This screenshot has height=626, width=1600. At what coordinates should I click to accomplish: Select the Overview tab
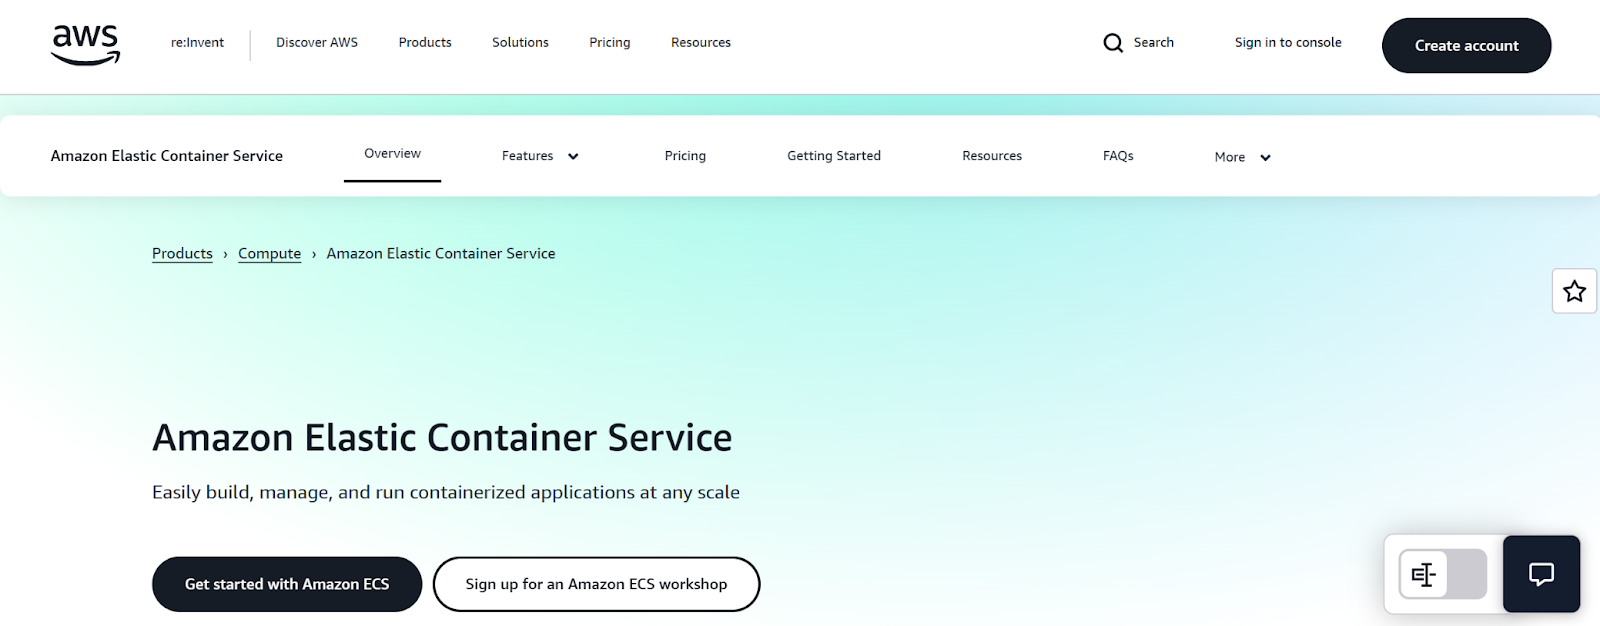(x=392, y=154)
